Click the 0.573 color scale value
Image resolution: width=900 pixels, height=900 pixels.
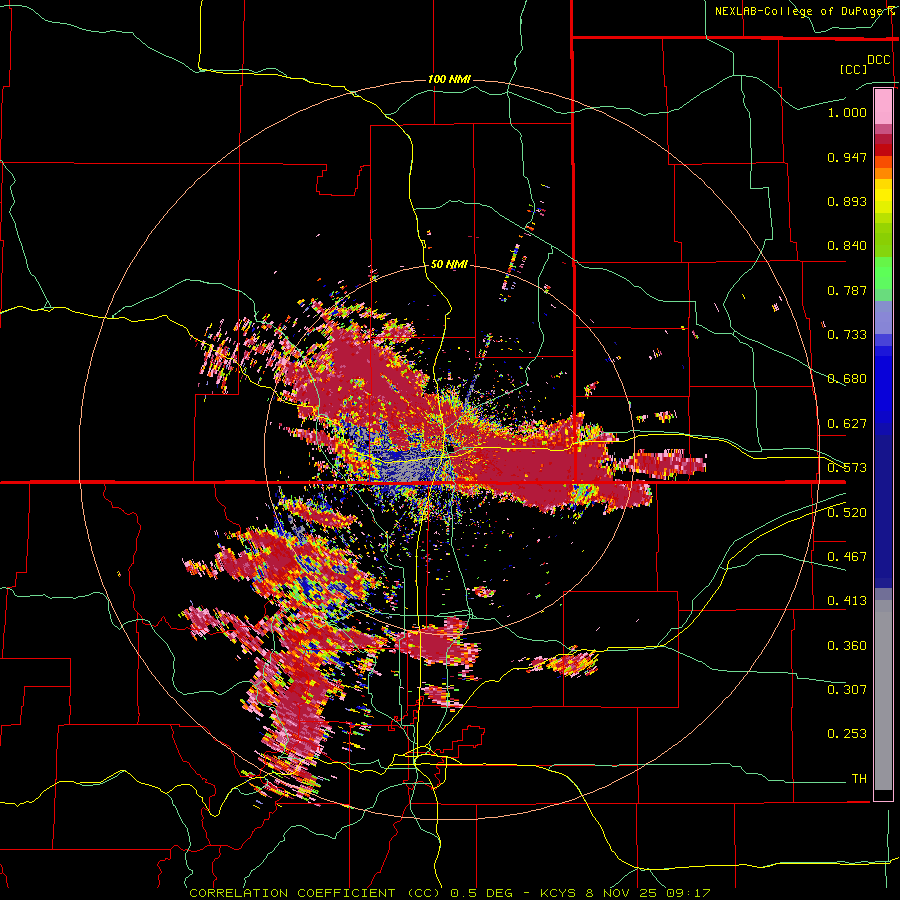[x=847, y=468]
